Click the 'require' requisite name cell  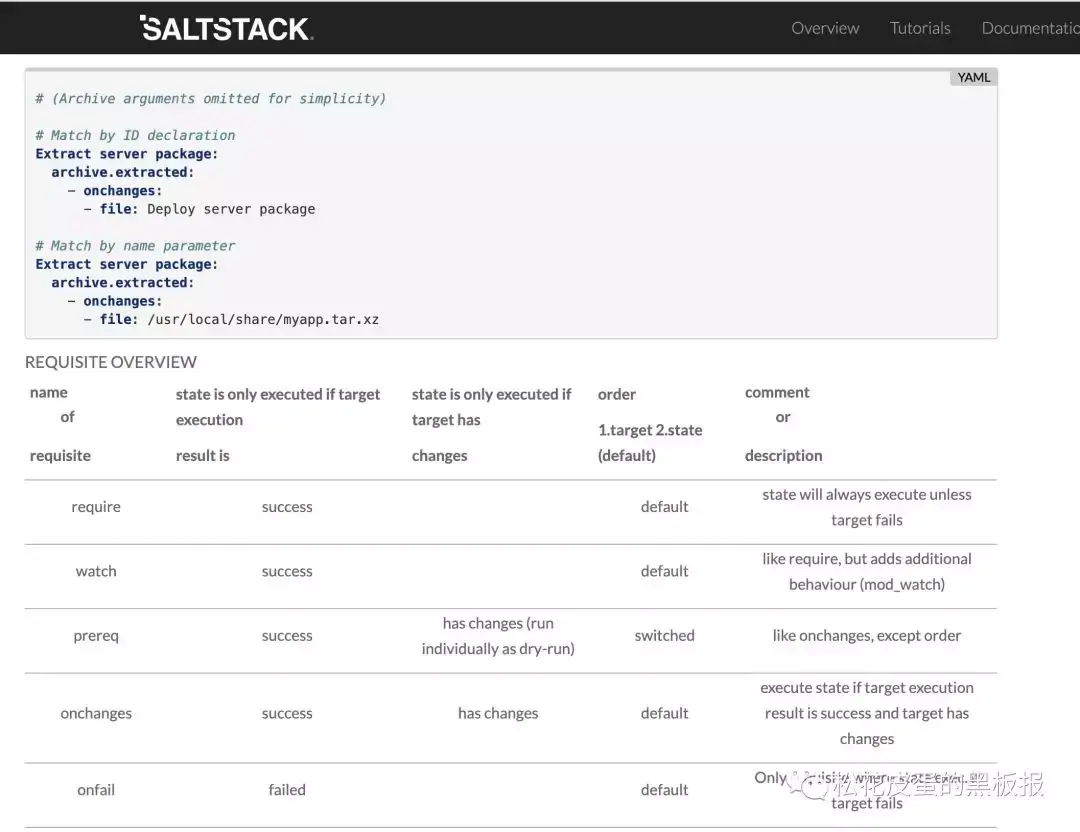[96, 507]
